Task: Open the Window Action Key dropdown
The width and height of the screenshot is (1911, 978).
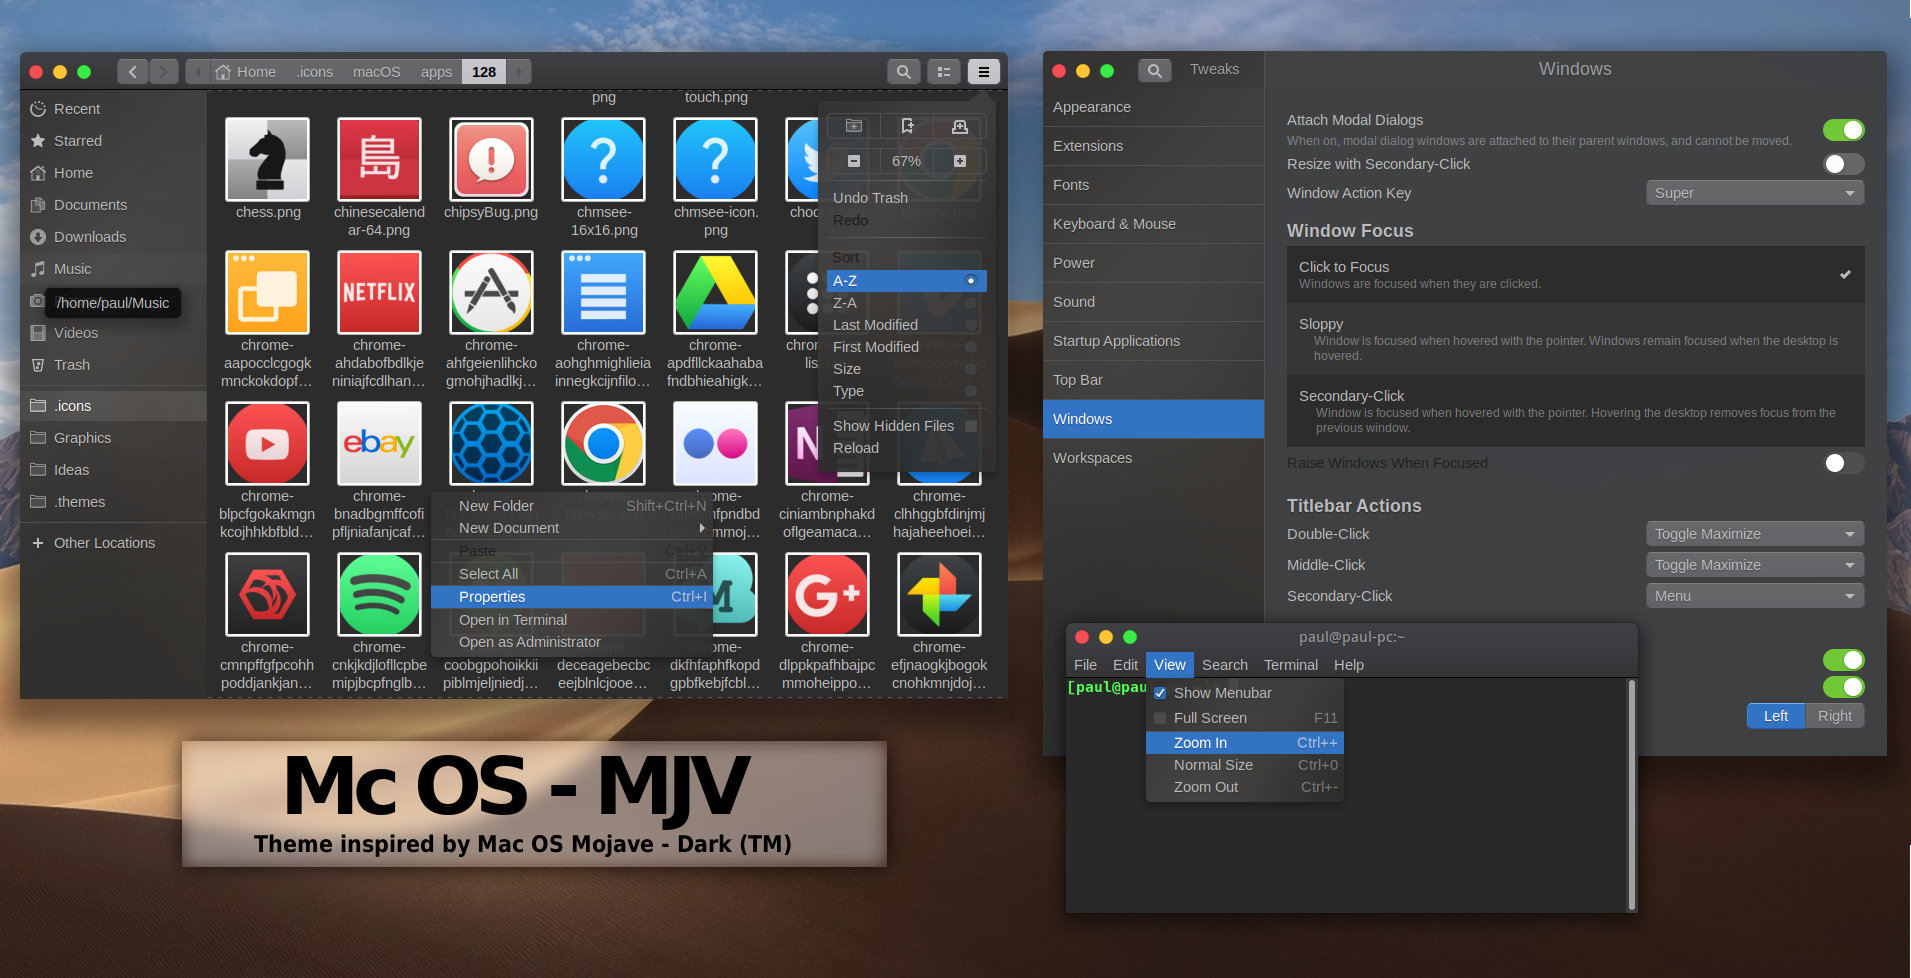Action: 1754,192
